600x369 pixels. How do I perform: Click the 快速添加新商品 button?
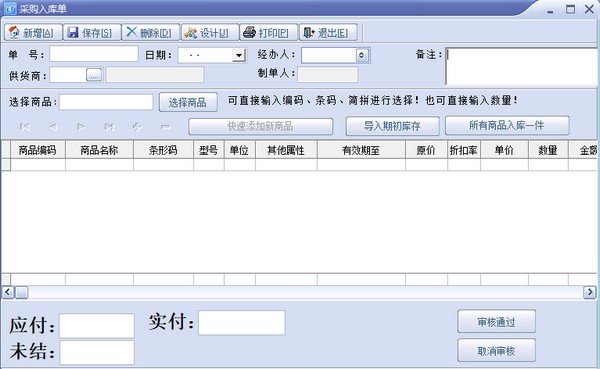coord(261,126)
